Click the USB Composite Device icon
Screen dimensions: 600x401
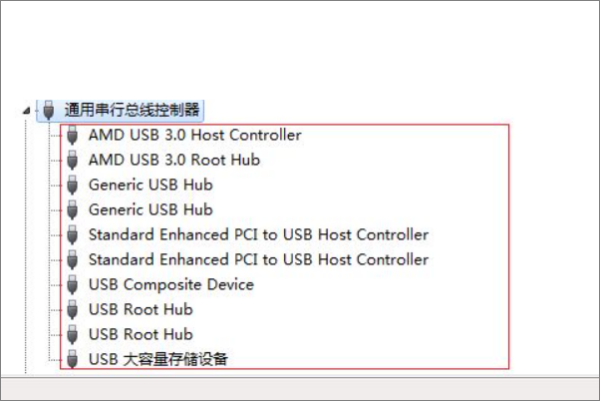pyautogui.click(x=72, y=284)
